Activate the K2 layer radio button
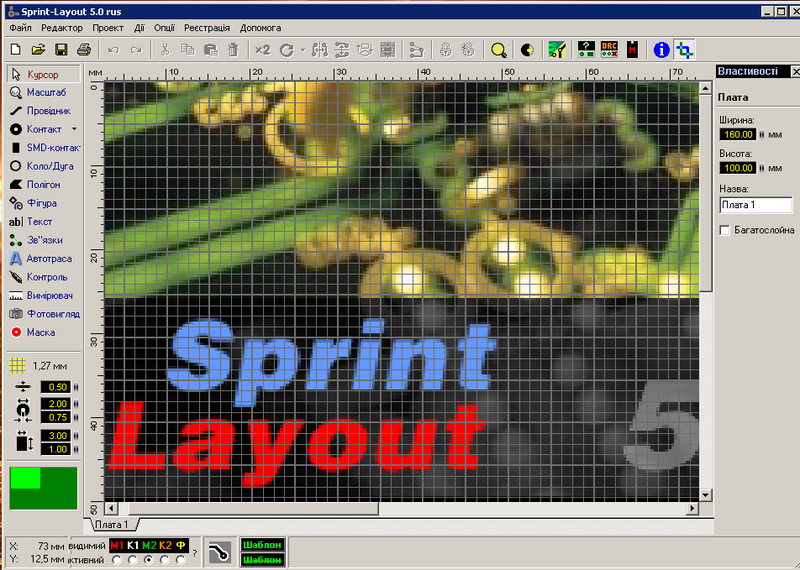The height and width of the screenshot is (570, 800). point(164,560)
